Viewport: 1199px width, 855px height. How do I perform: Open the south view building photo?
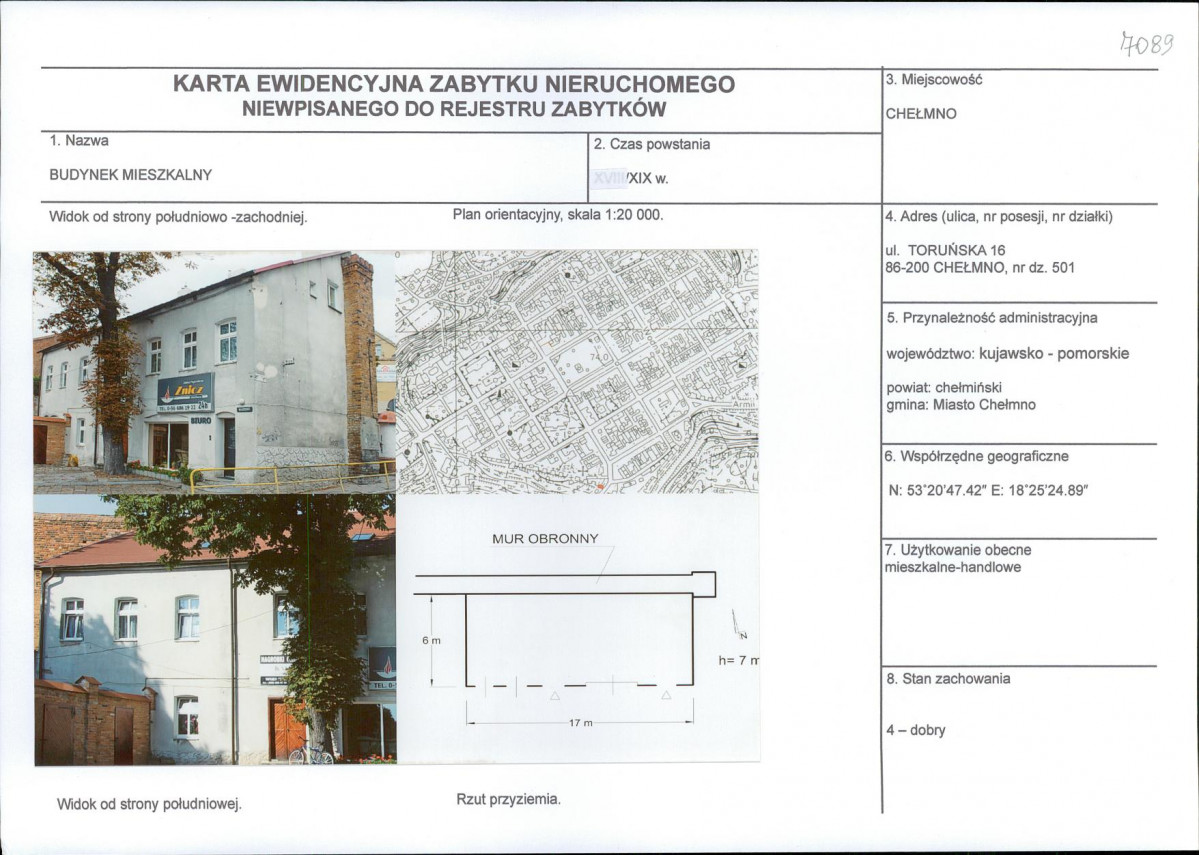point(214,630)
